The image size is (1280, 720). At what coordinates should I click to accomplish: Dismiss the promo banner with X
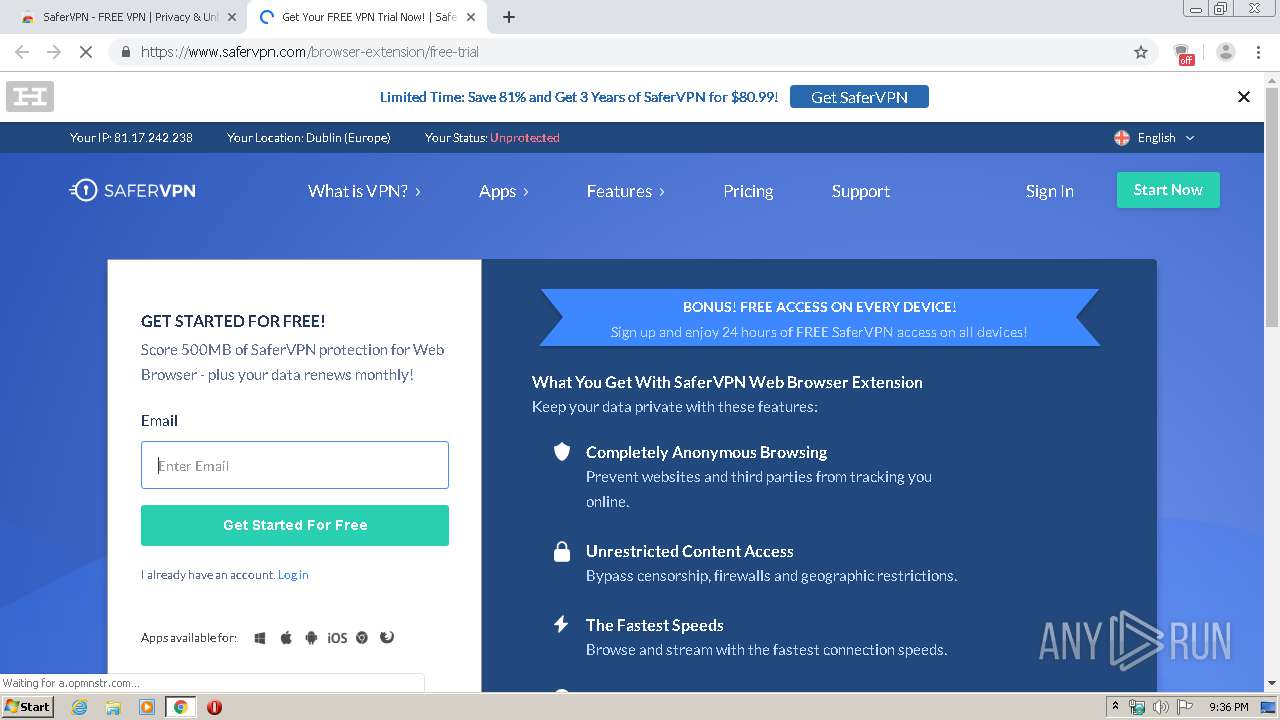tap(1244, 97)
